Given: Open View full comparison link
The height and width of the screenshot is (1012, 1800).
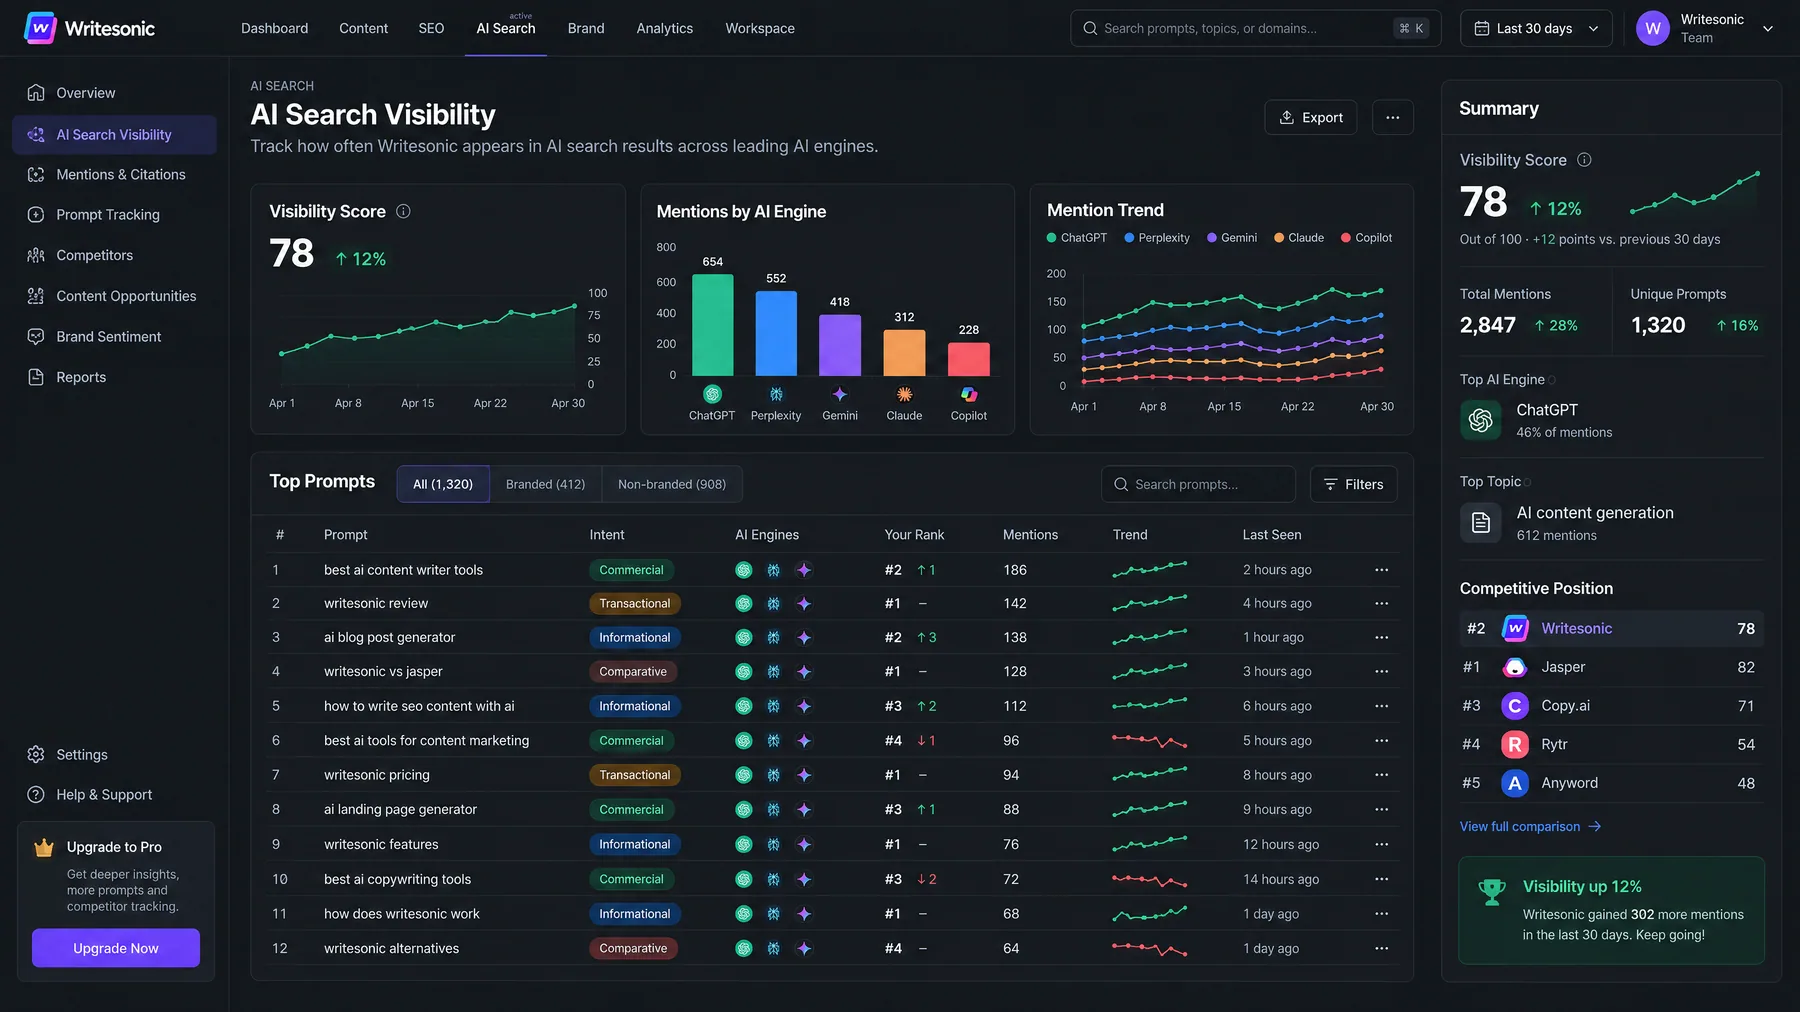Looking at the screenshot, I should pos(1530,826).
